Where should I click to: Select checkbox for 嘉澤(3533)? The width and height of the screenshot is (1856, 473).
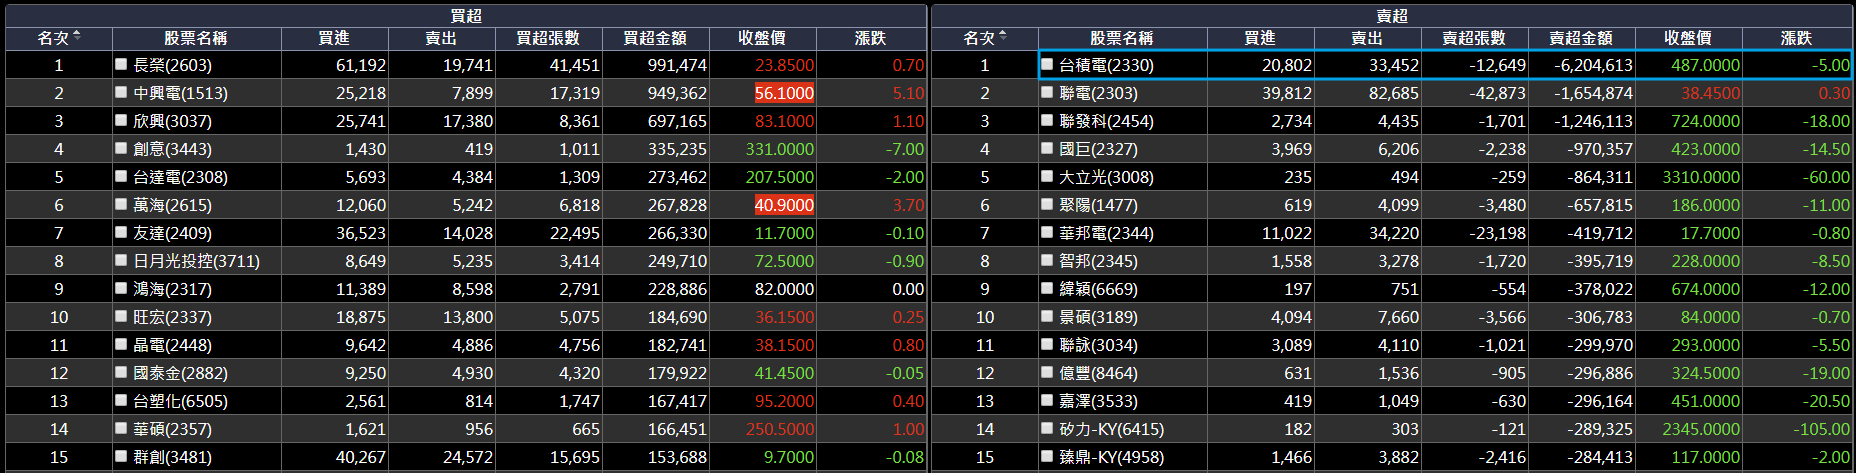(x=1047, y=400)
